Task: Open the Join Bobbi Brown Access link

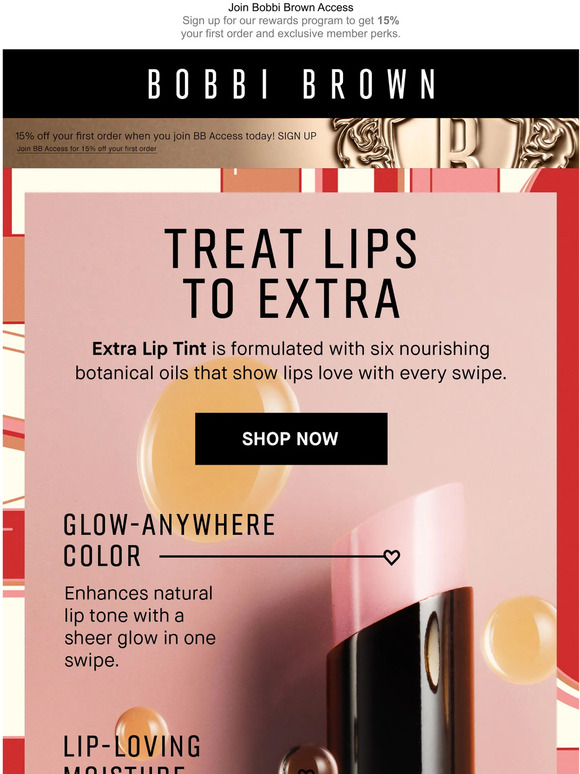Action: pos(290,7)
